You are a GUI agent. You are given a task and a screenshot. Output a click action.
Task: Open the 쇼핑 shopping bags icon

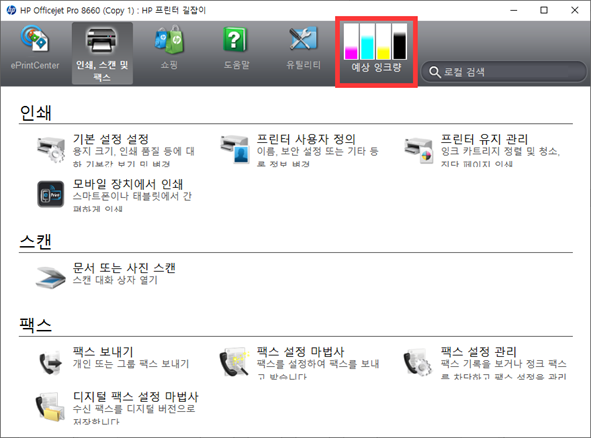169,39
